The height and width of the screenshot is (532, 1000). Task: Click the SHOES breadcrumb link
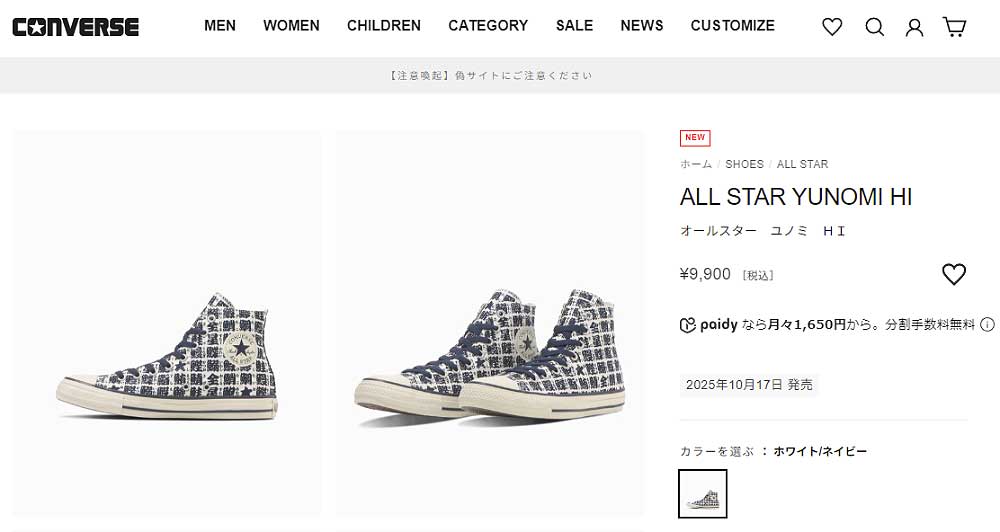[744, 164]
